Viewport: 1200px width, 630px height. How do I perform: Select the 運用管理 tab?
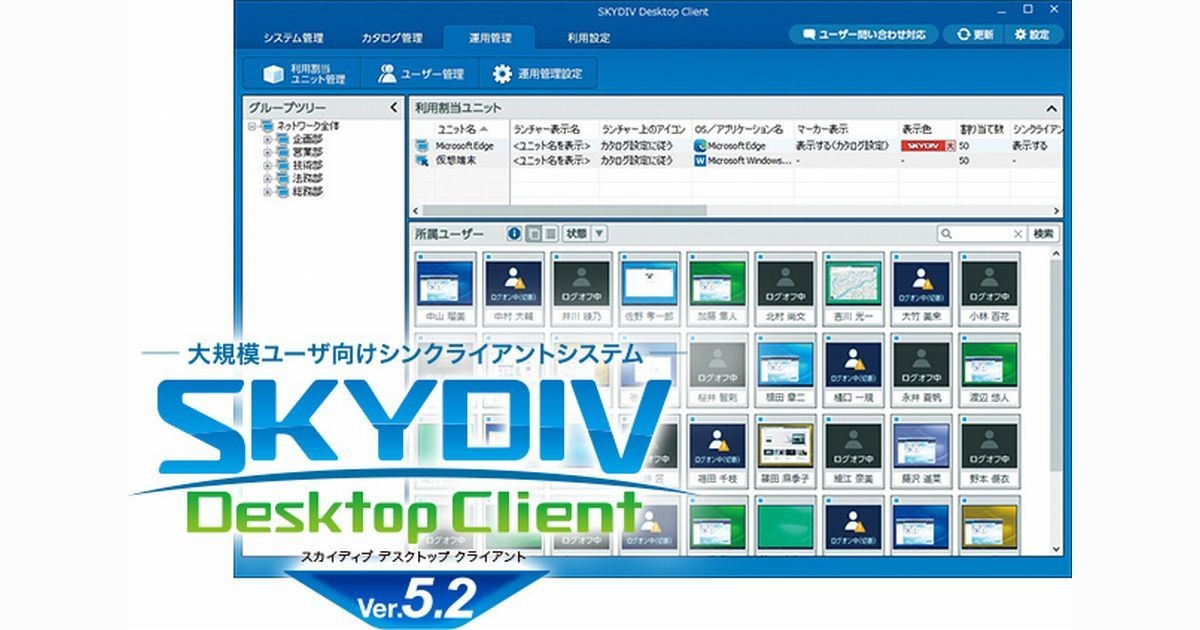[x=490, y=38]
